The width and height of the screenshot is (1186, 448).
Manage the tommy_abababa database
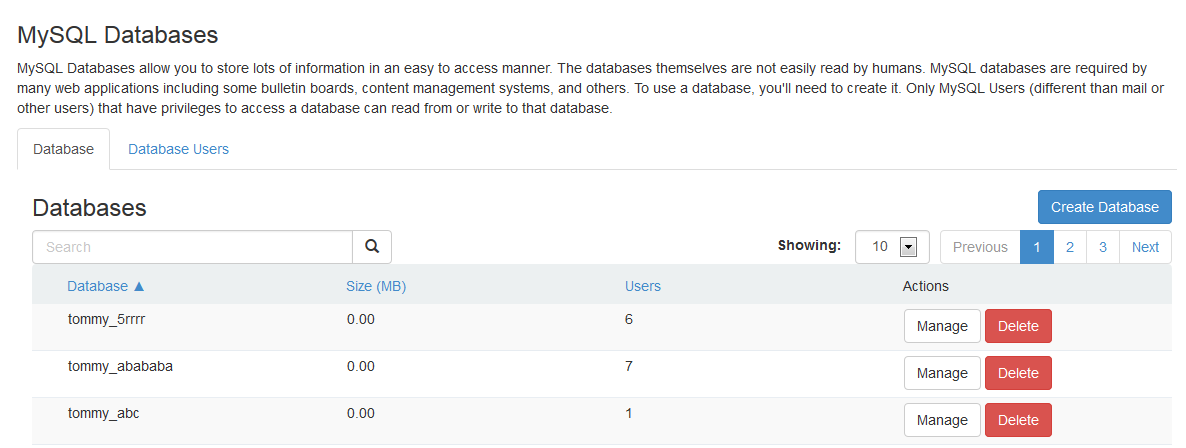(x=942, y=373)
